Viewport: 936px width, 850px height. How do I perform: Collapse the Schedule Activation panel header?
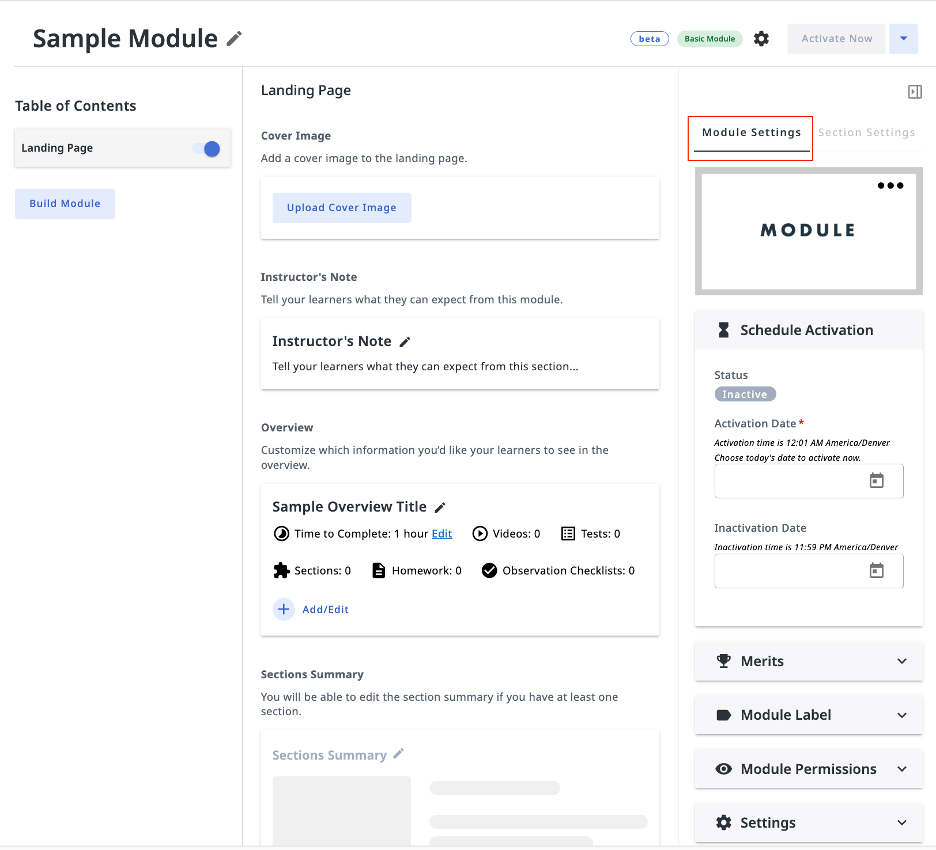(x=809, y=330)
